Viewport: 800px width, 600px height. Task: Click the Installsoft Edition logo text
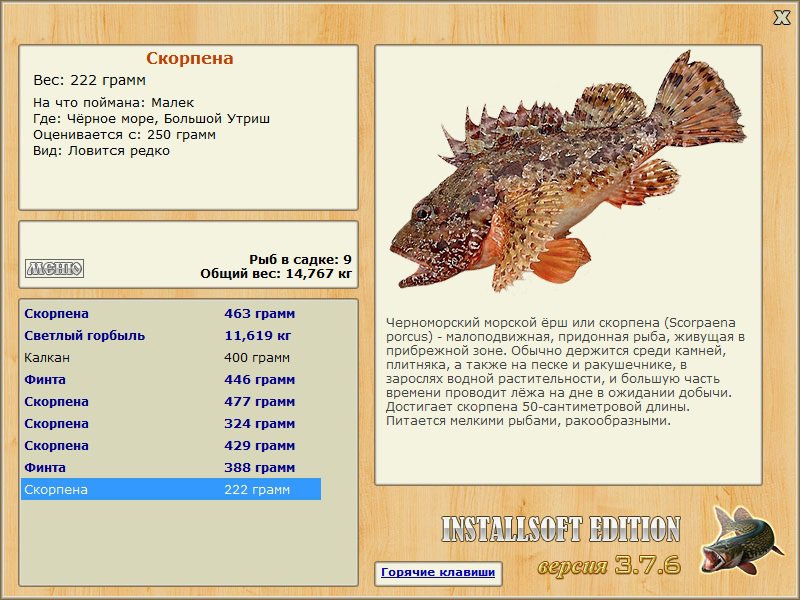coord(561,529)
